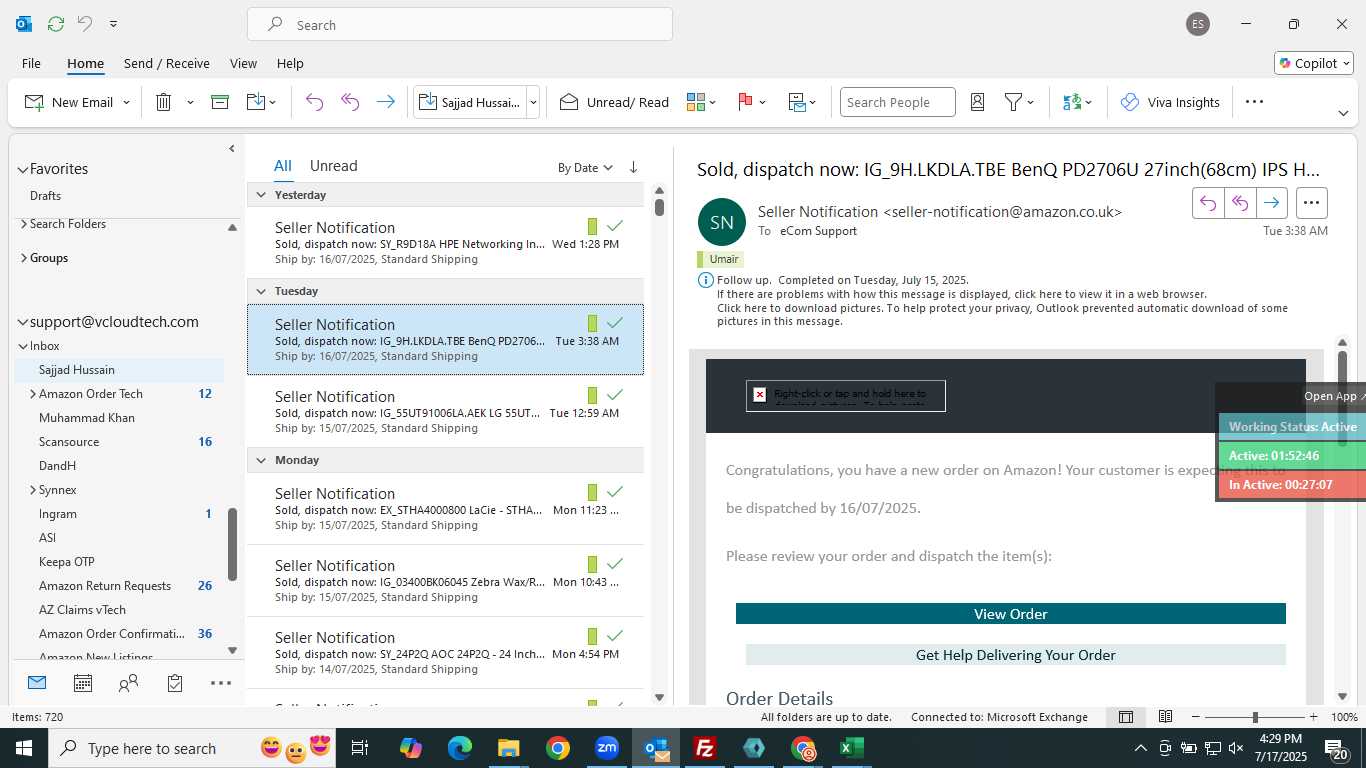Click the View Order link

tap(1011, 614)
